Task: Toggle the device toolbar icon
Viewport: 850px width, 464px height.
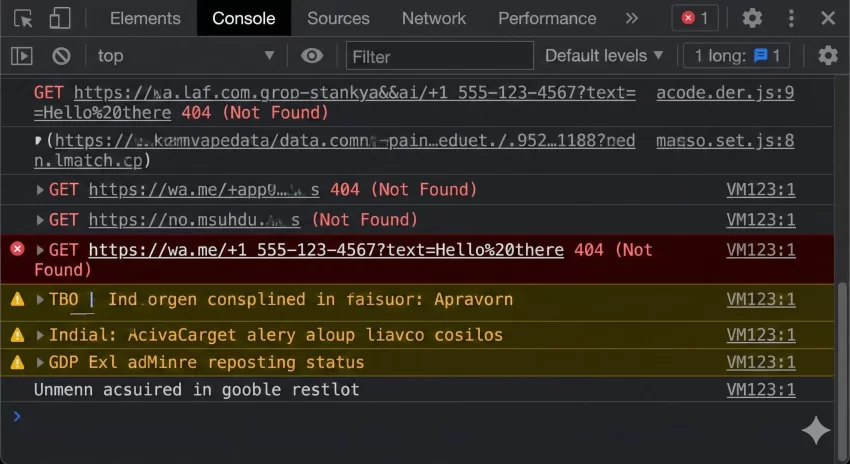Action: [60, 18]
